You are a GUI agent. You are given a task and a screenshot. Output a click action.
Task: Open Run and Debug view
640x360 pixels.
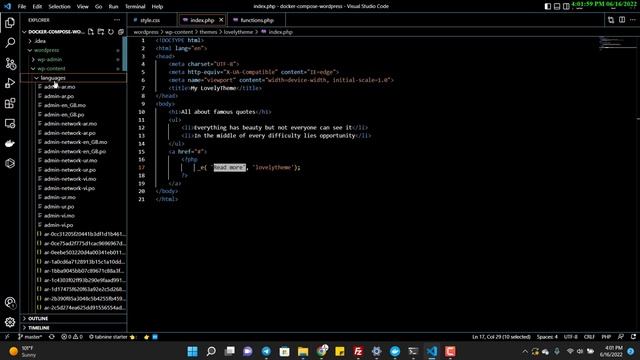10,83
